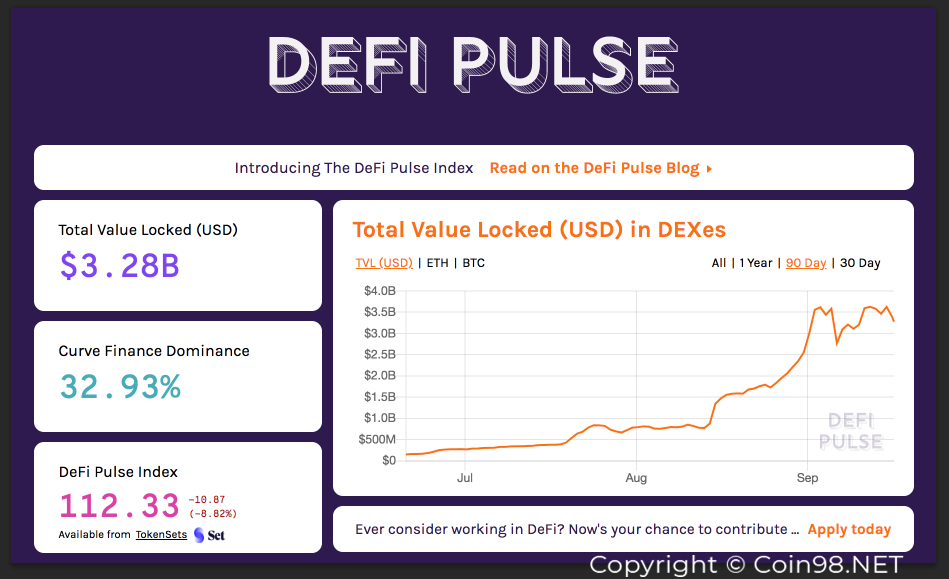The width and height of the screenshot is (949, 579).
Task: Click the arrow after DeFi Pulse Blog link
Action: (709, 169)
